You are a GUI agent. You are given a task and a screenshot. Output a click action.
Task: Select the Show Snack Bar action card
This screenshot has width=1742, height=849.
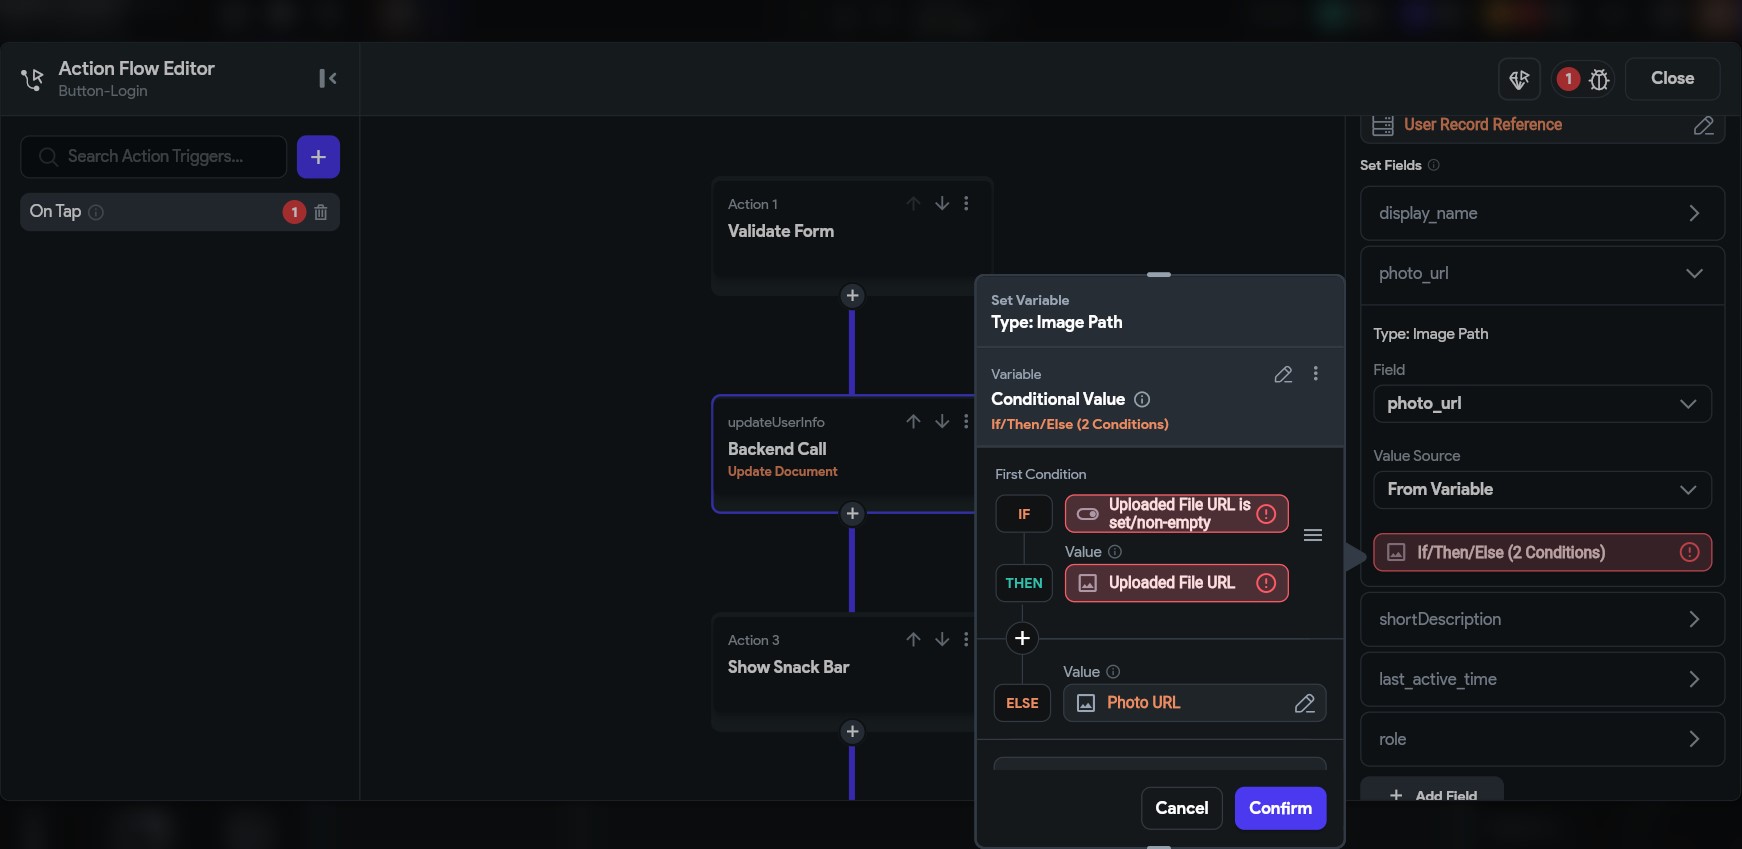point(844,672)
